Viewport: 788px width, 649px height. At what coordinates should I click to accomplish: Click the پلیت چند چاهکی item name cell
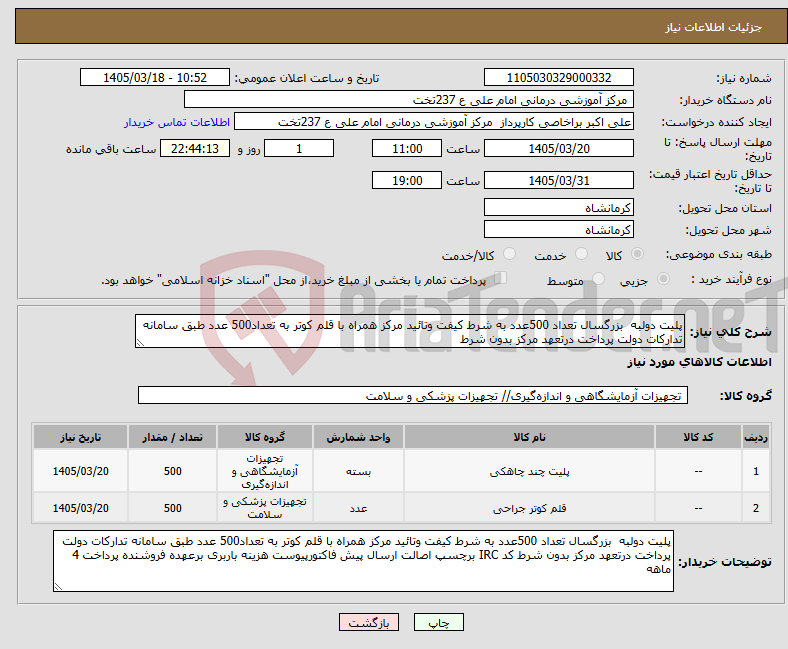click(x=529, y=472)
